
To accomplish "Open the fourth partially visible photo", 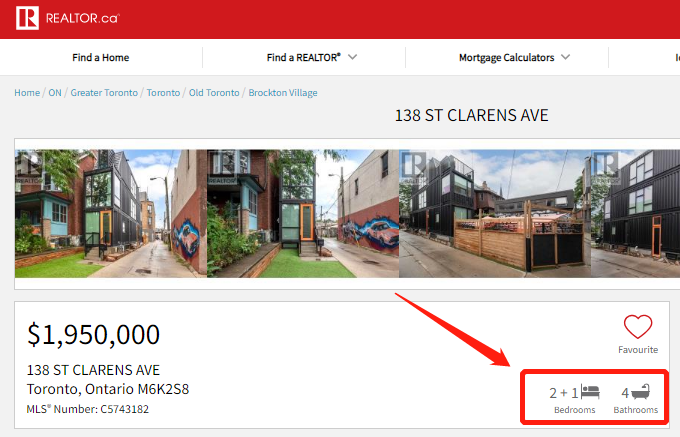I will (x=635, y=213).
